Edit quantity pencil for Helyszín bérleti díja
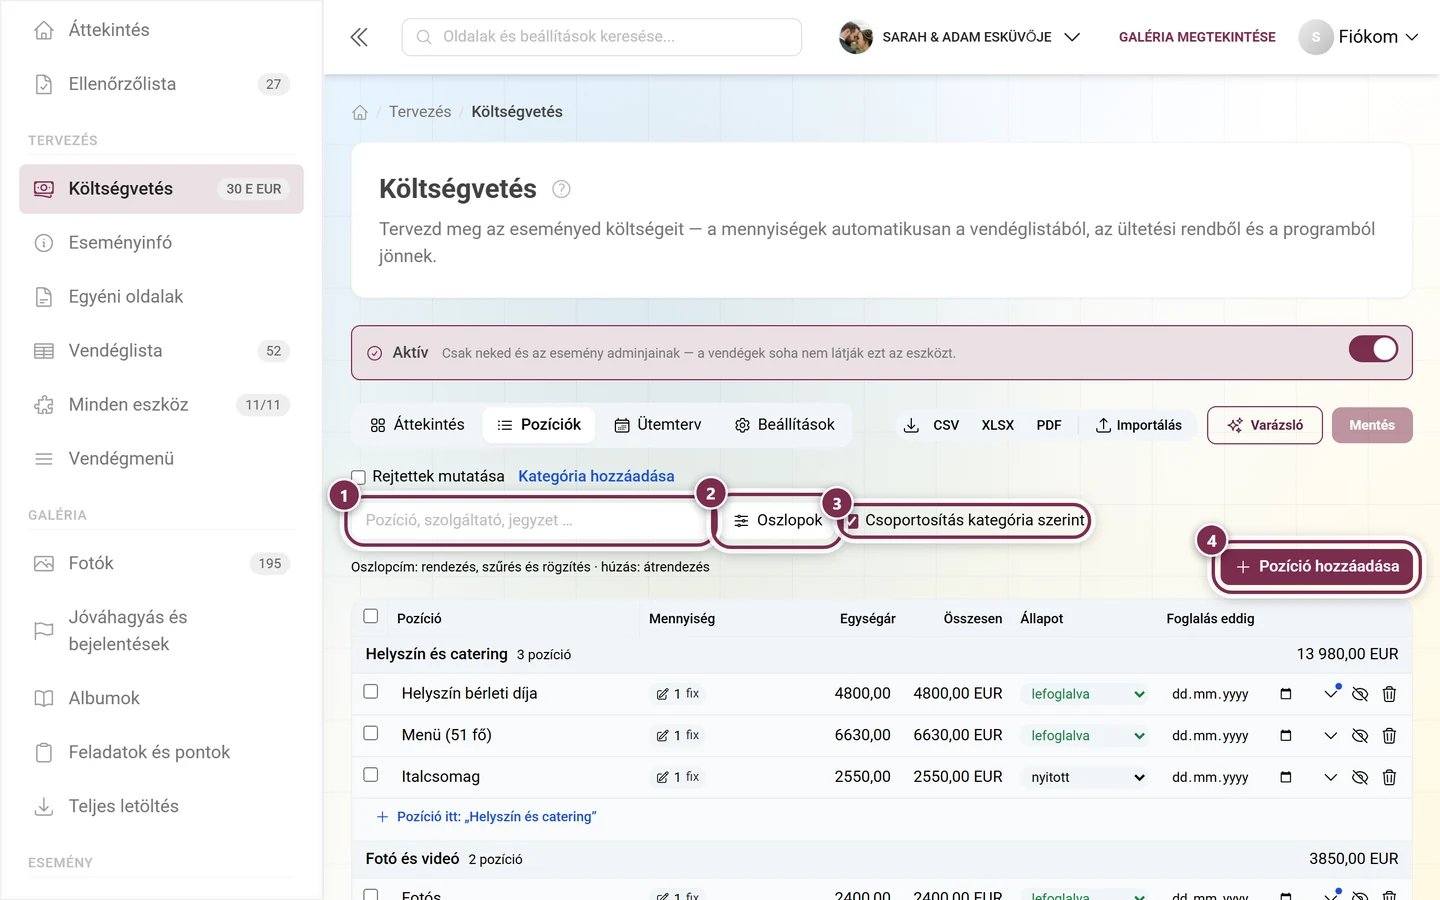1440x900 pixels. click(x=662, y=694)
